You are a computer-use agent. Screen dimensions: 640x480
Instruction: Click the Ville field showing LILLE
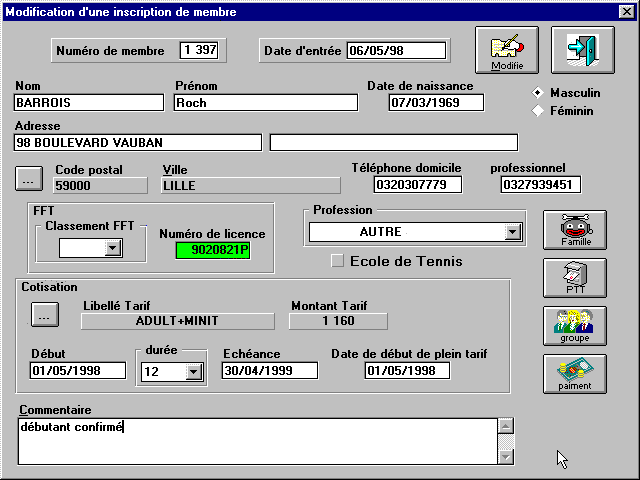pos(251,185)
